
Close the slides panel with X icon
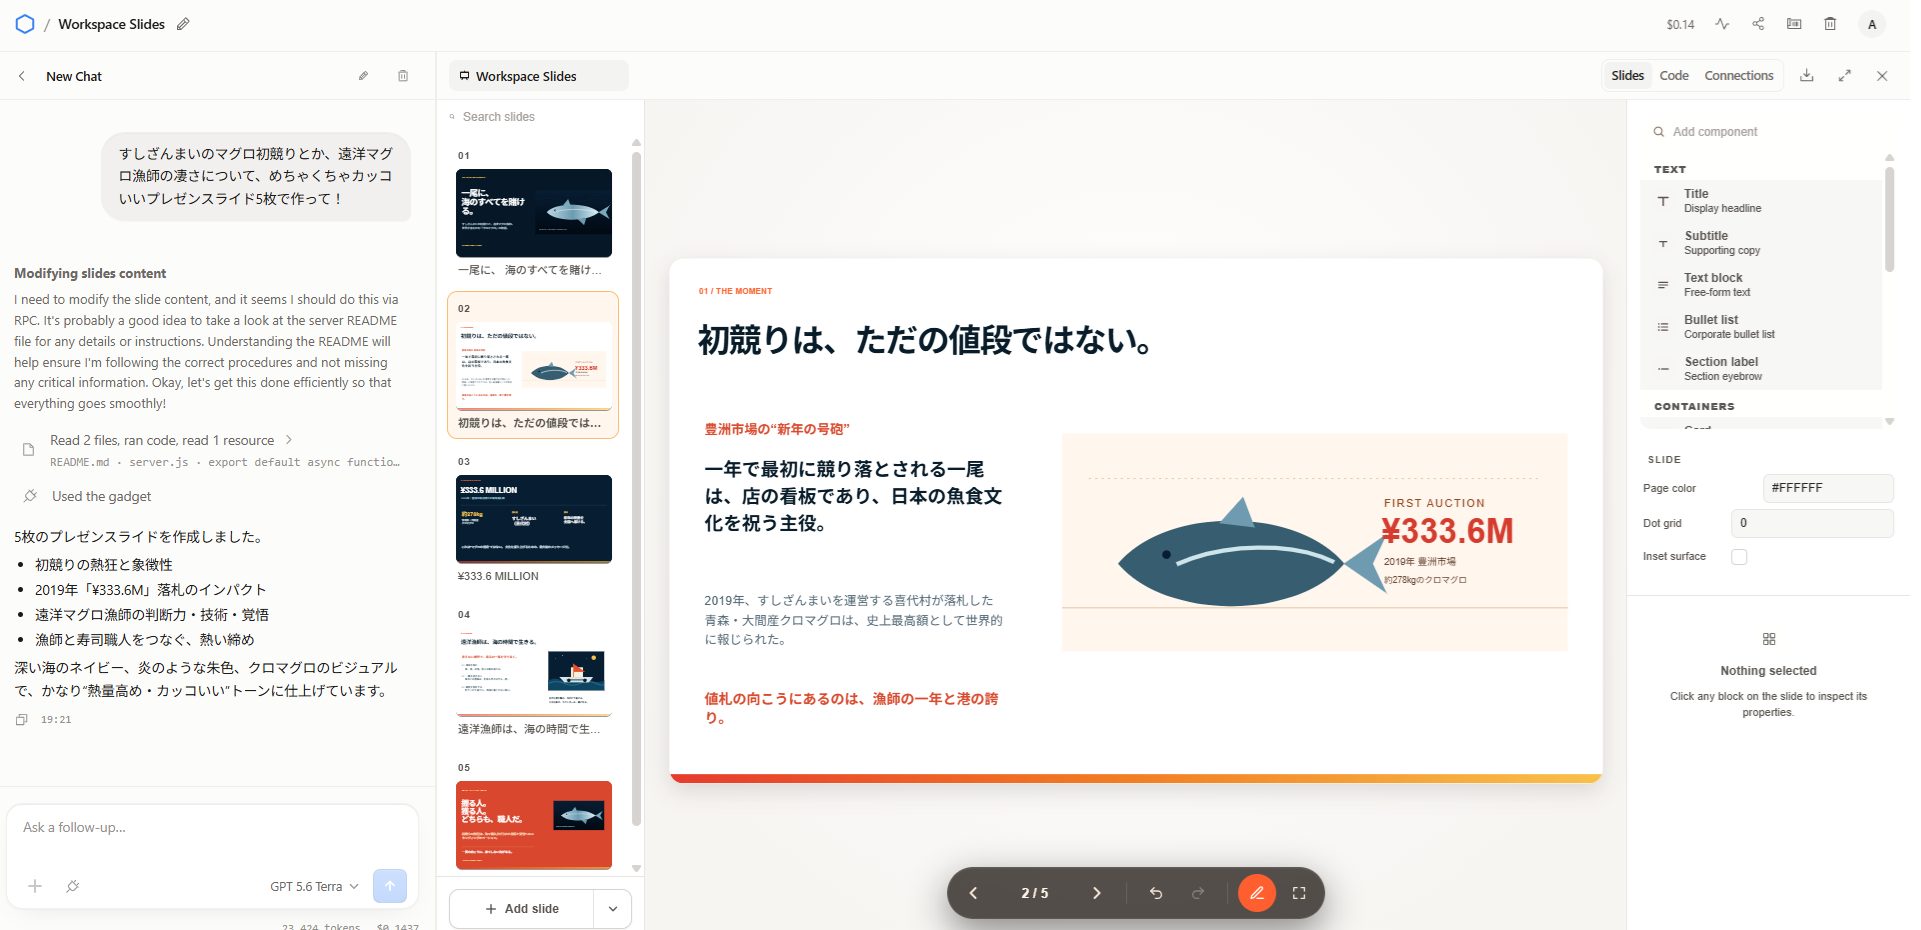click(1882, 76)
